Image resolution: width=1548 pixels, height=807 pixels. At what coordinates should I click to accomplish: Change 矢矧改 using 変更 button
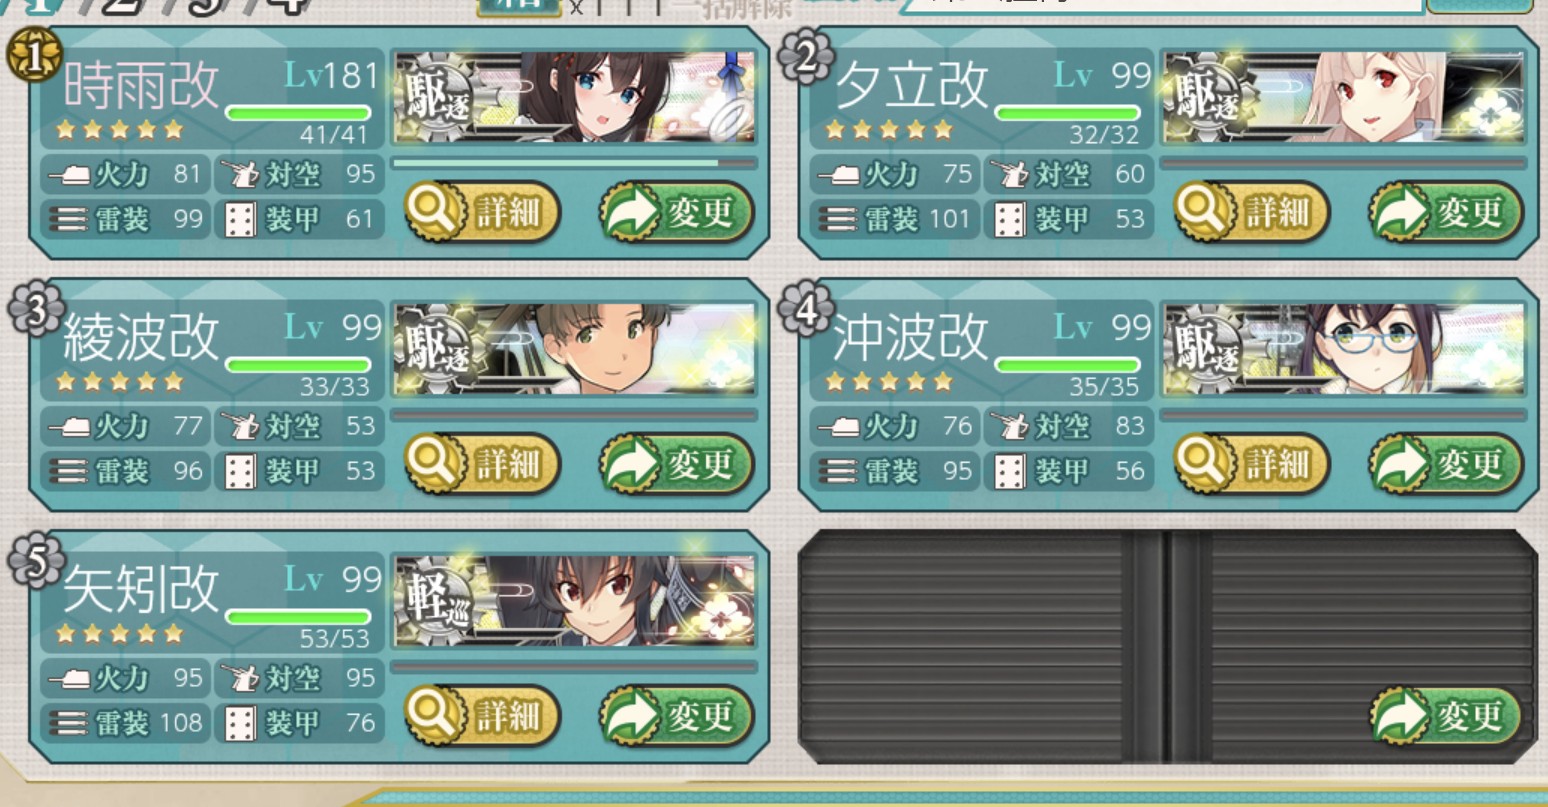click(676, 717)
